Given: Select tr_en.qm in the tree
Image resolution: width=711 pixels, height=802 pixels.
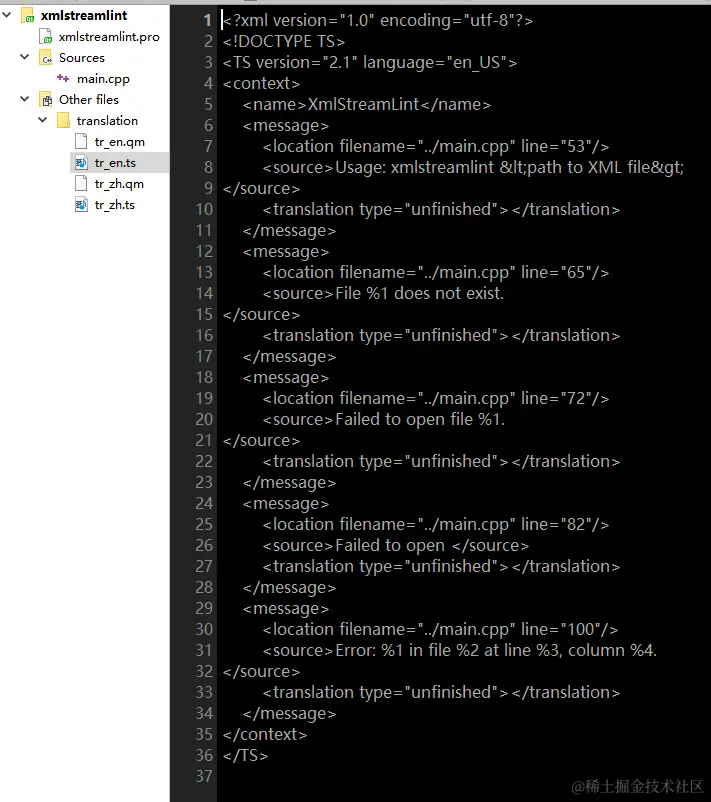Looking at the screenshot, I should pyautogui.click(x=120, y=142).
